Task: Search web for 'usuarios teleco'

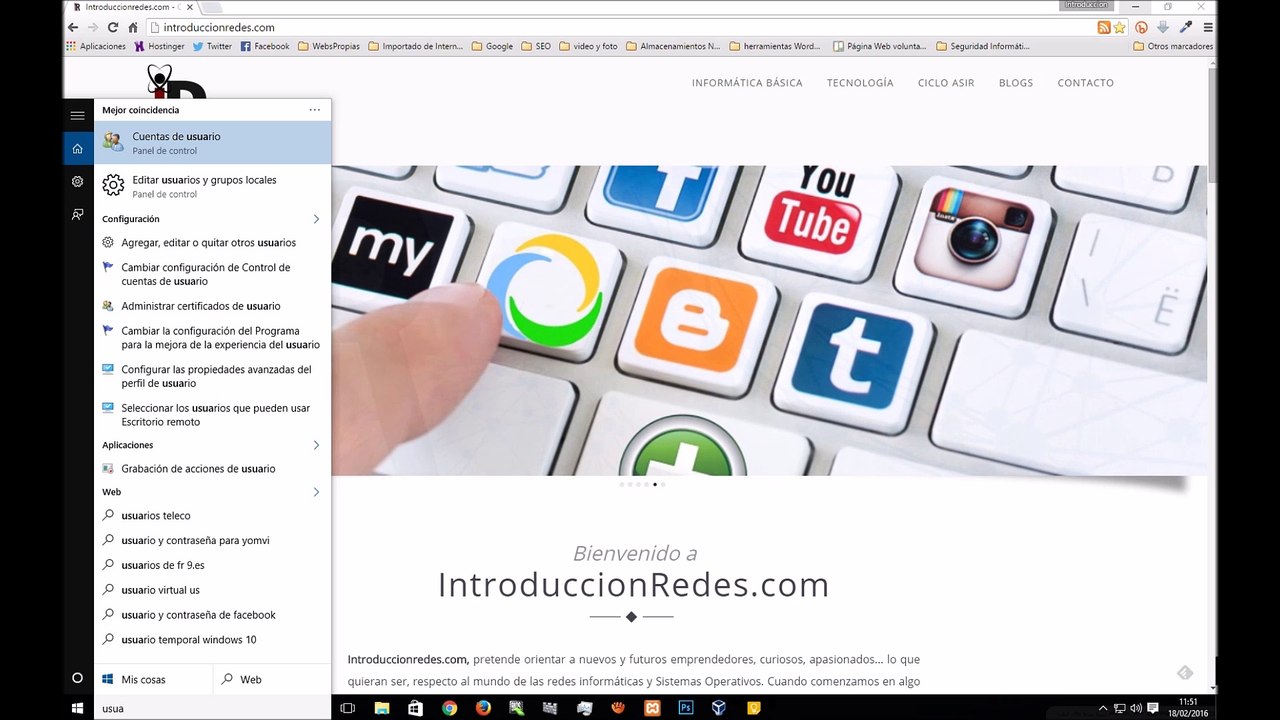Action: [x=212, y=515]
